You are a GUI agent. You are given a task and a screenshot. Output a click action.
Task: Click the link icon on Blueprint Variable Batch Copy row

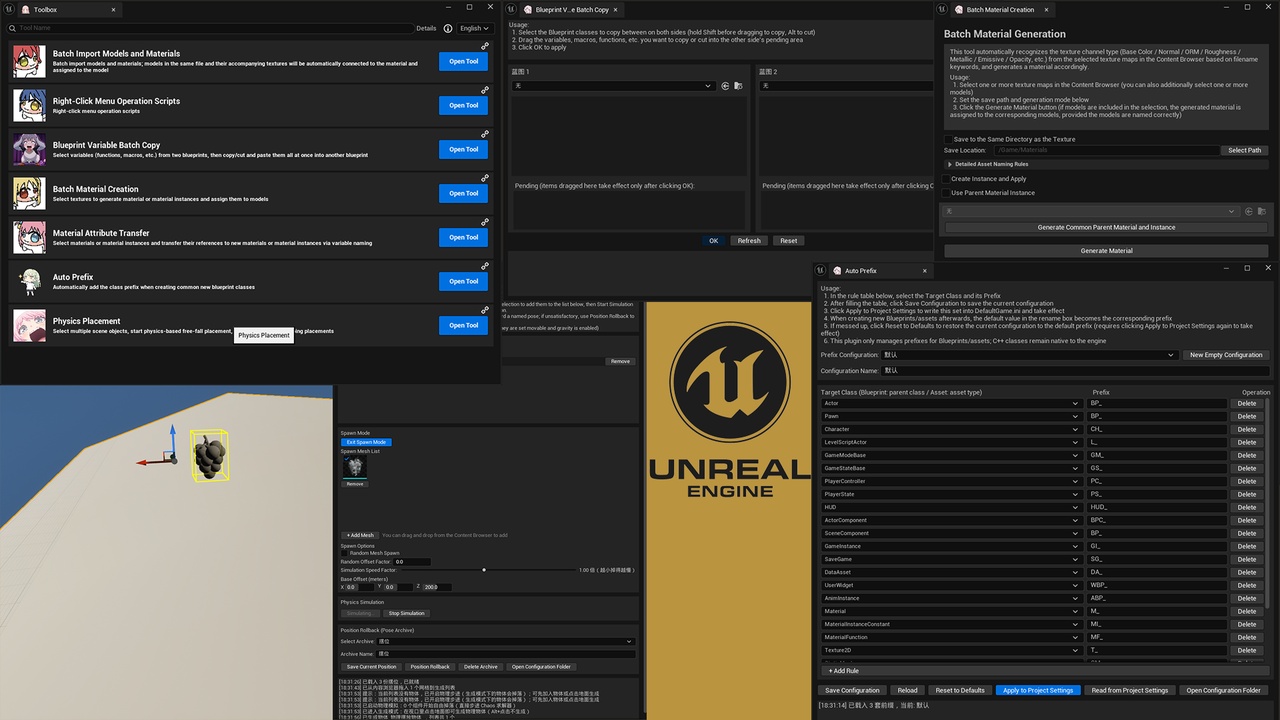485,134
